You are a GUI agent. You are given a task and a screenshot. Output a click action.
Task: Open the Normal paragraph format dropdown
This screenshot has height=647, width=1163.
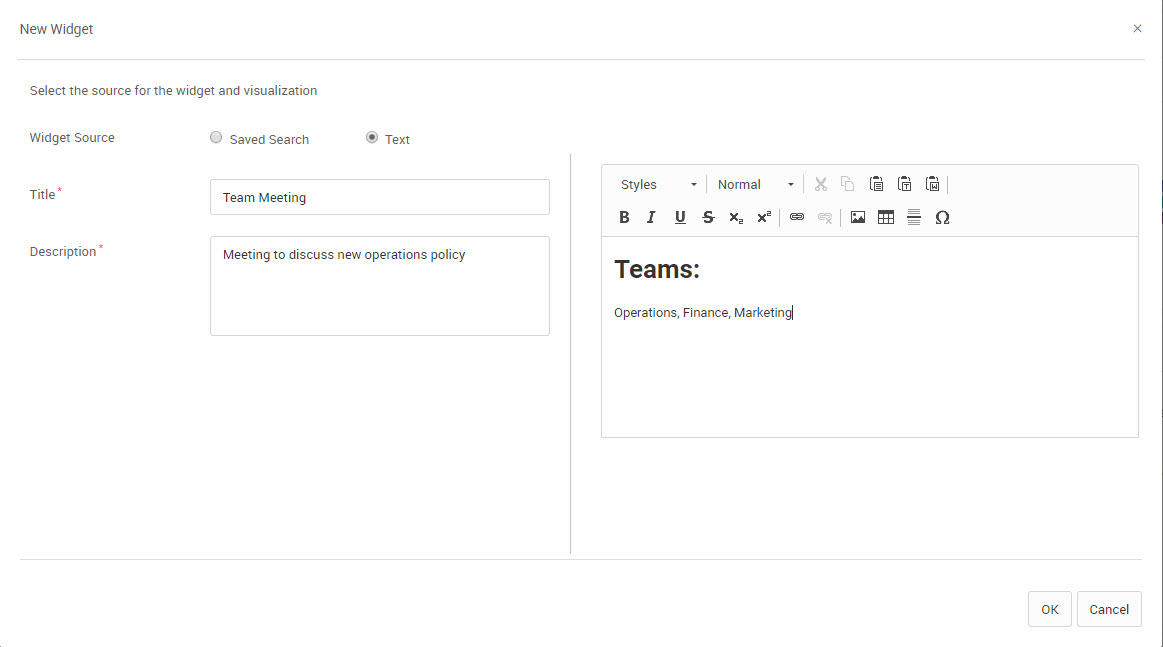pos(755,184)
